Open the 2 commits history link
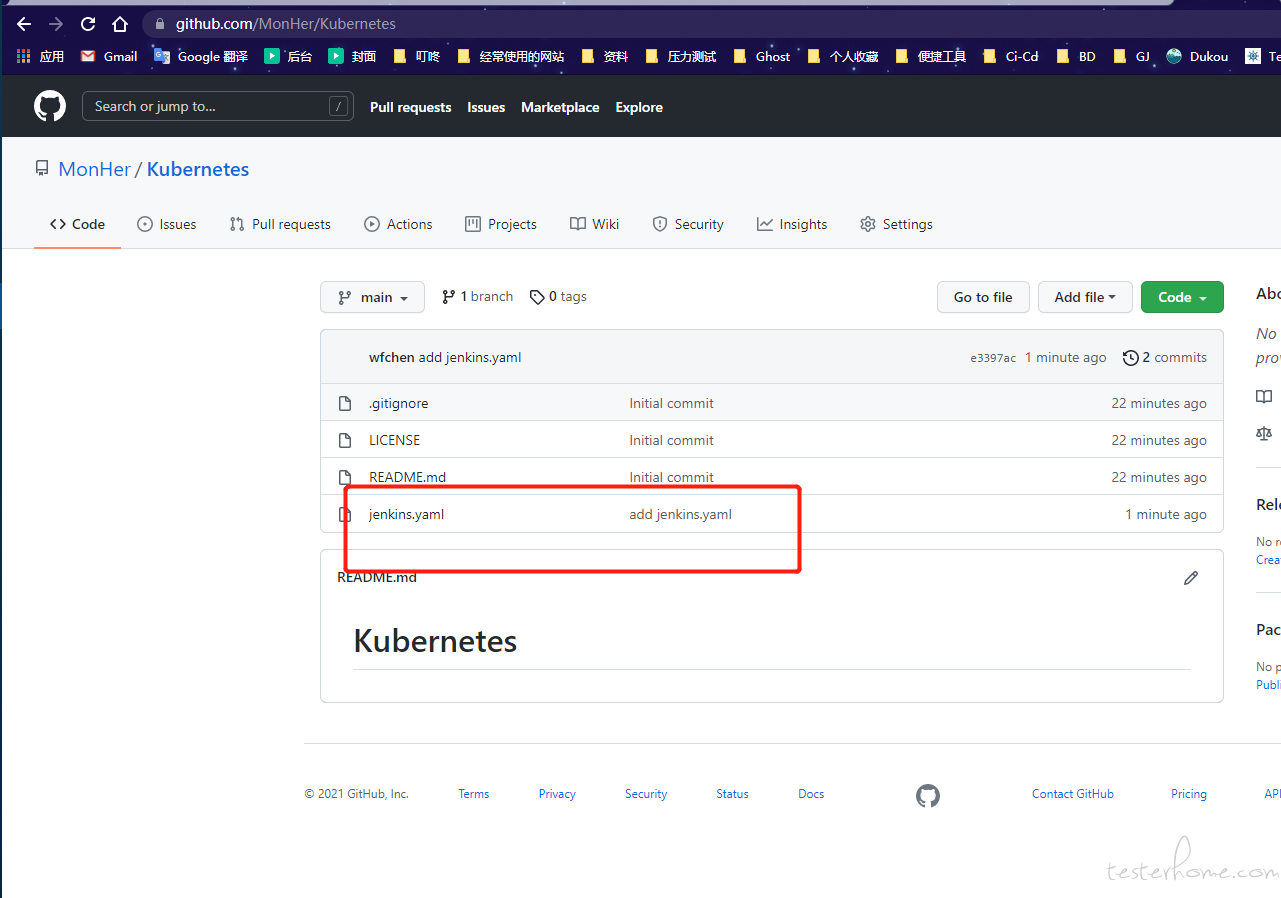The height and width of the screenshot is (898, 1281). [x=1165, y=357]
